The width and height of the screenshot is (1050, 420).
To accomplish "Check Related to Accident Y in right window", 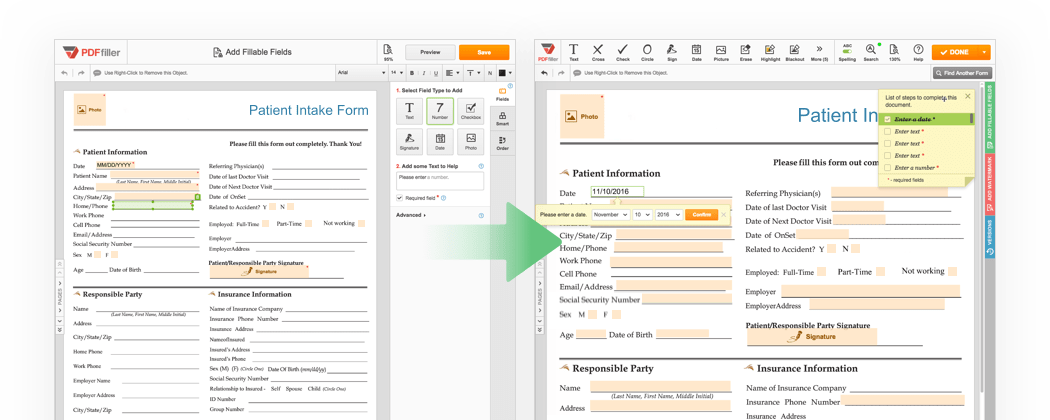I will (x=831, y=249).
